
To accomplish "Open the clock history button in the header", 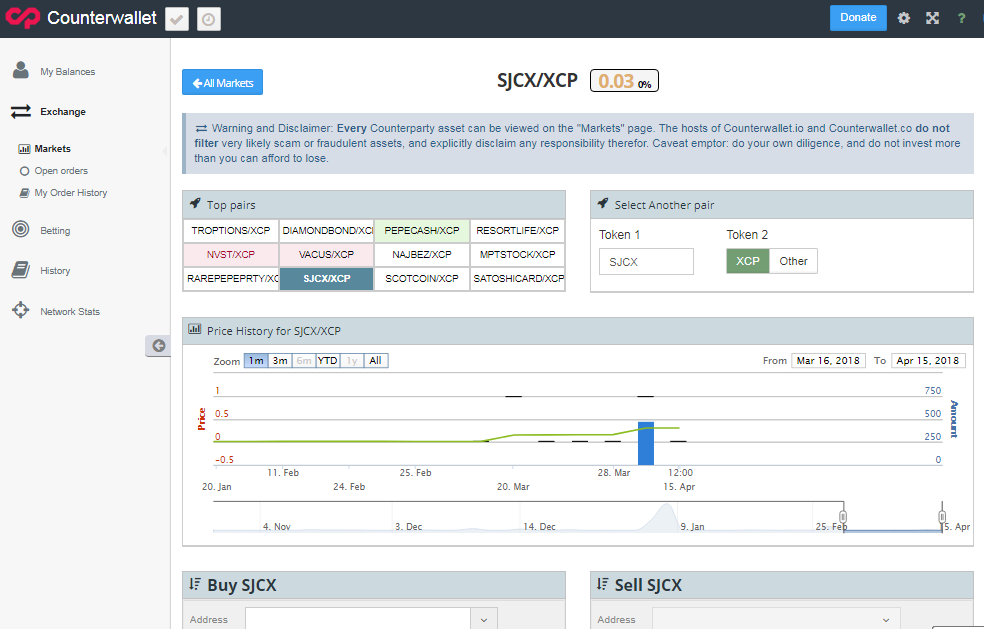I will [x=208, y=19].
